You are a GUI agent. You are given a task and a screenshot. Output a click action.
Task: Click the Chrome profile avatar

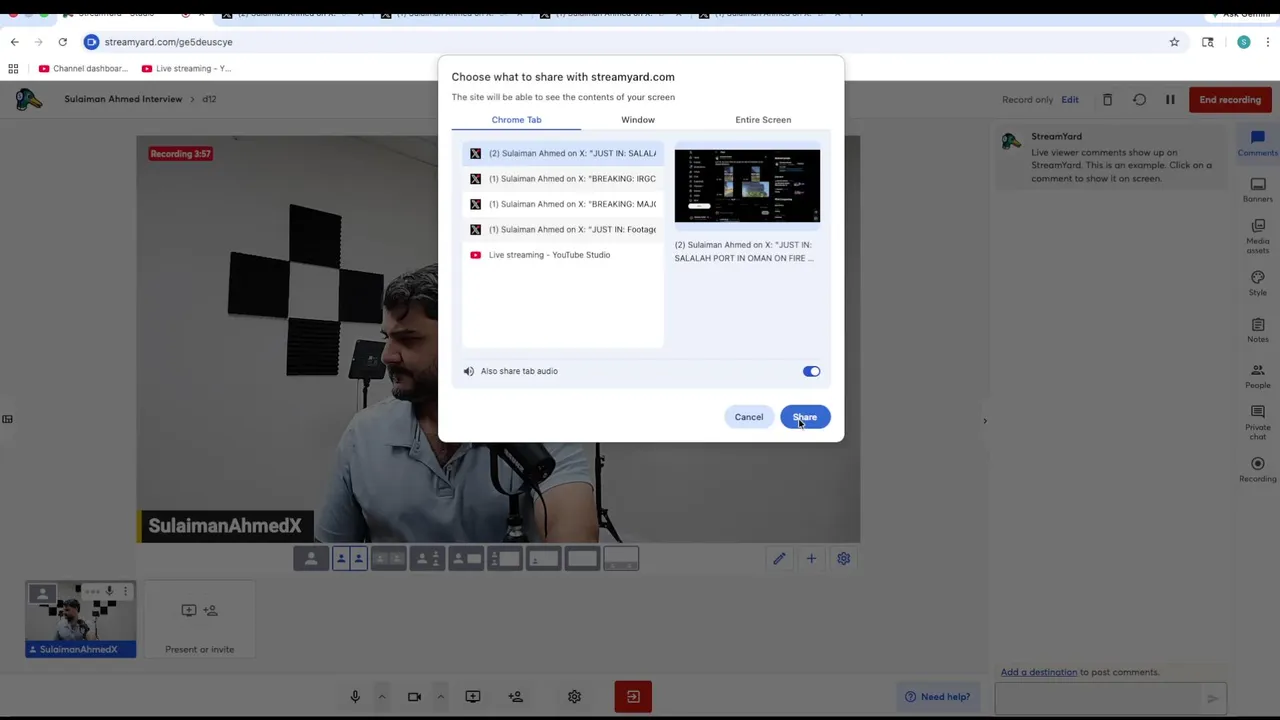(1243, 42)
